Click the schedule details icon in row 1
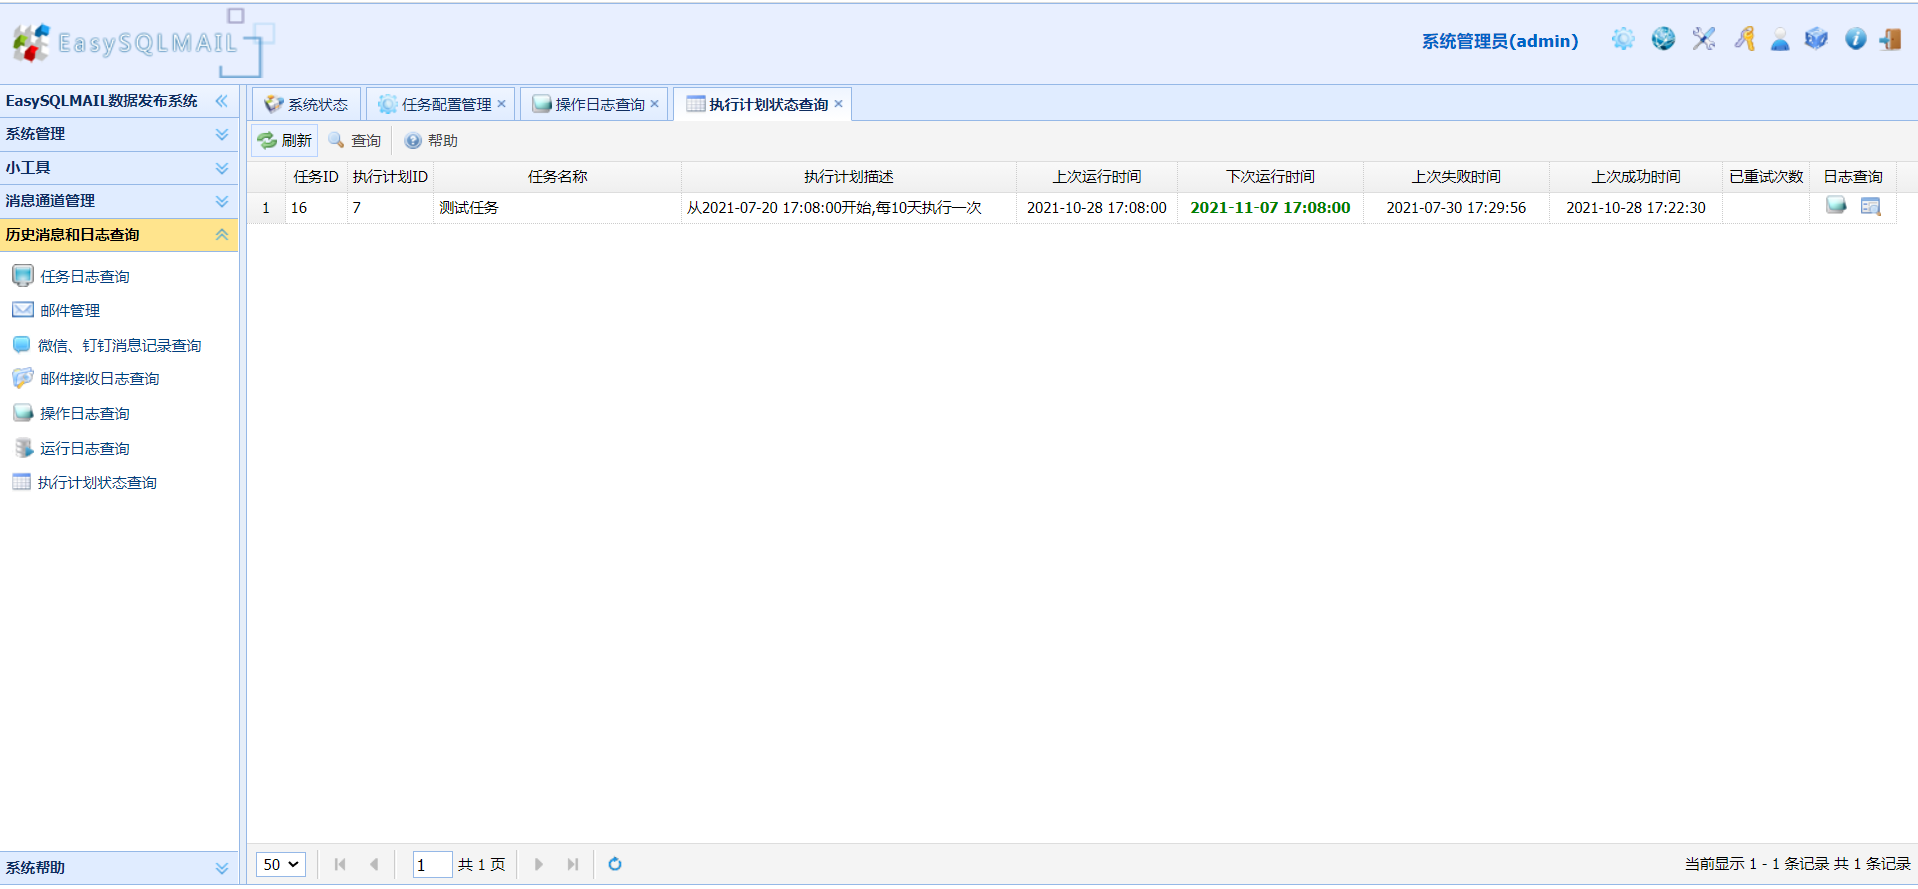The width and height of the screenshot is (1918, 889). coord(1871,206)
